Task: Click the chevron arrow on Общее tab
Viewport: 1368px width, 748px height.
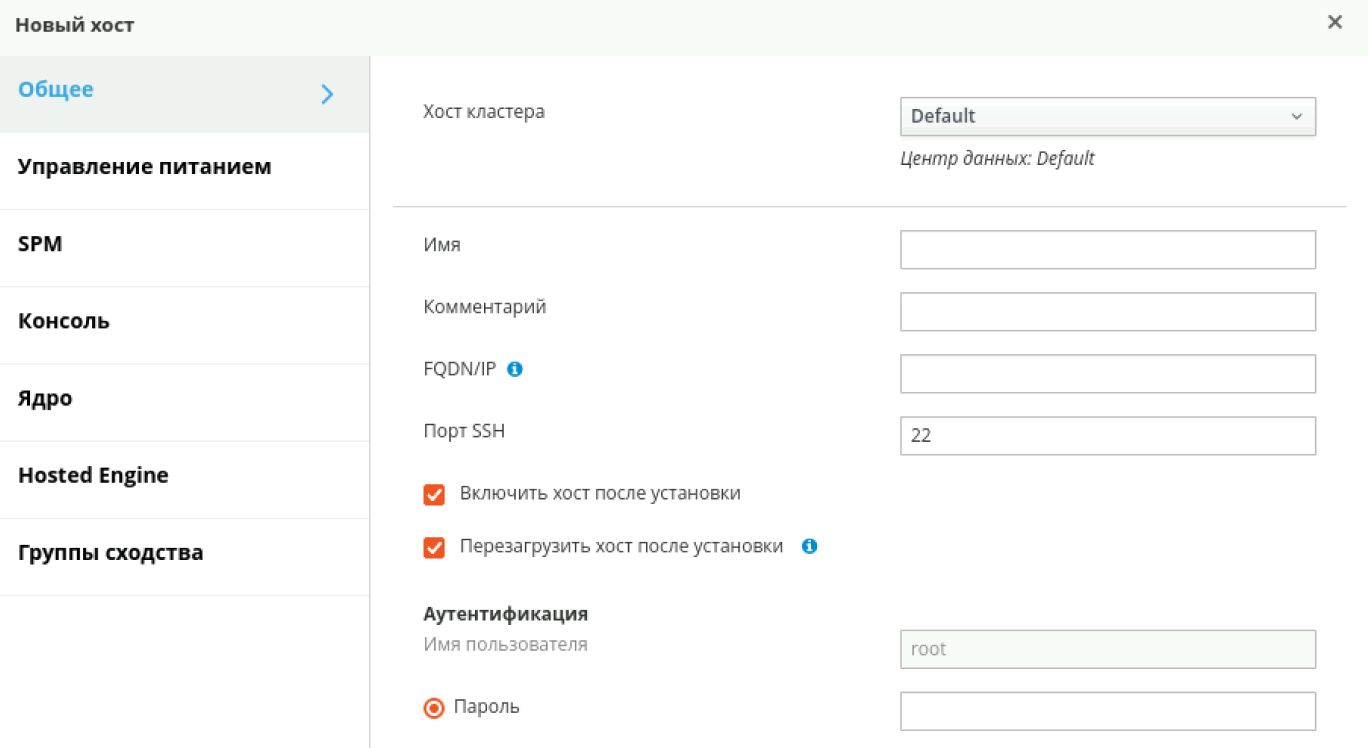Action: [x=327, y=94]
